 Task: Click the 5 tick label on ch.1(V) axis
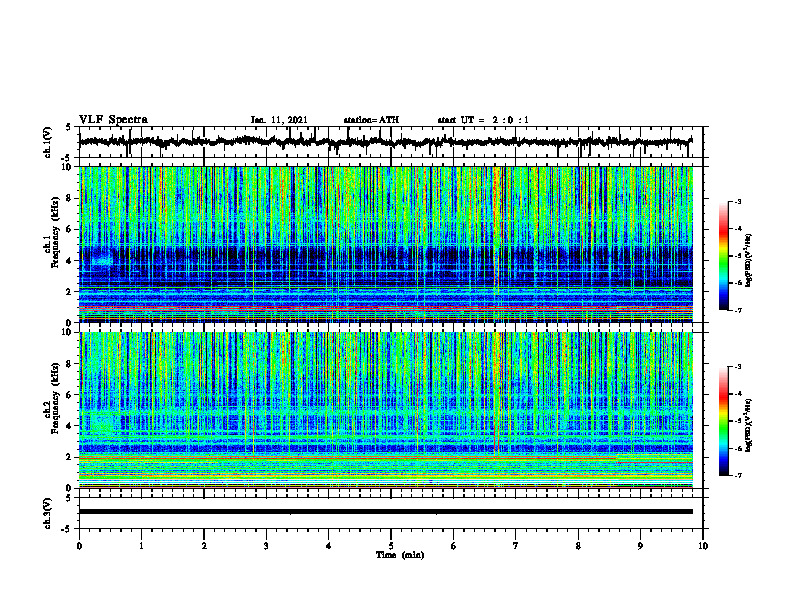click(x=69, y=127)
